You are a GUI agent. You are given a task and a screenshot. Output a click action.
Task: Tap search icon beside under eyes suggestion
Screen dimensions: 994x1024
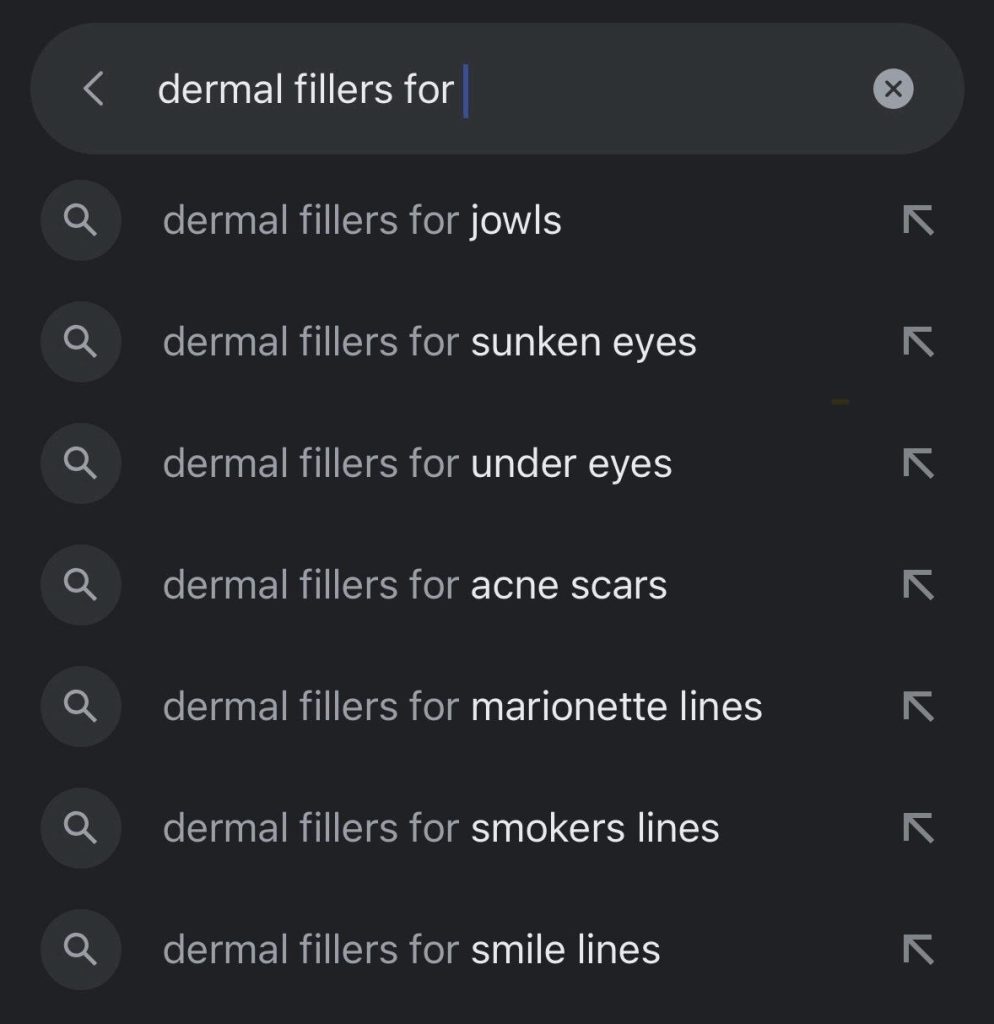click(x=81, y=463)
